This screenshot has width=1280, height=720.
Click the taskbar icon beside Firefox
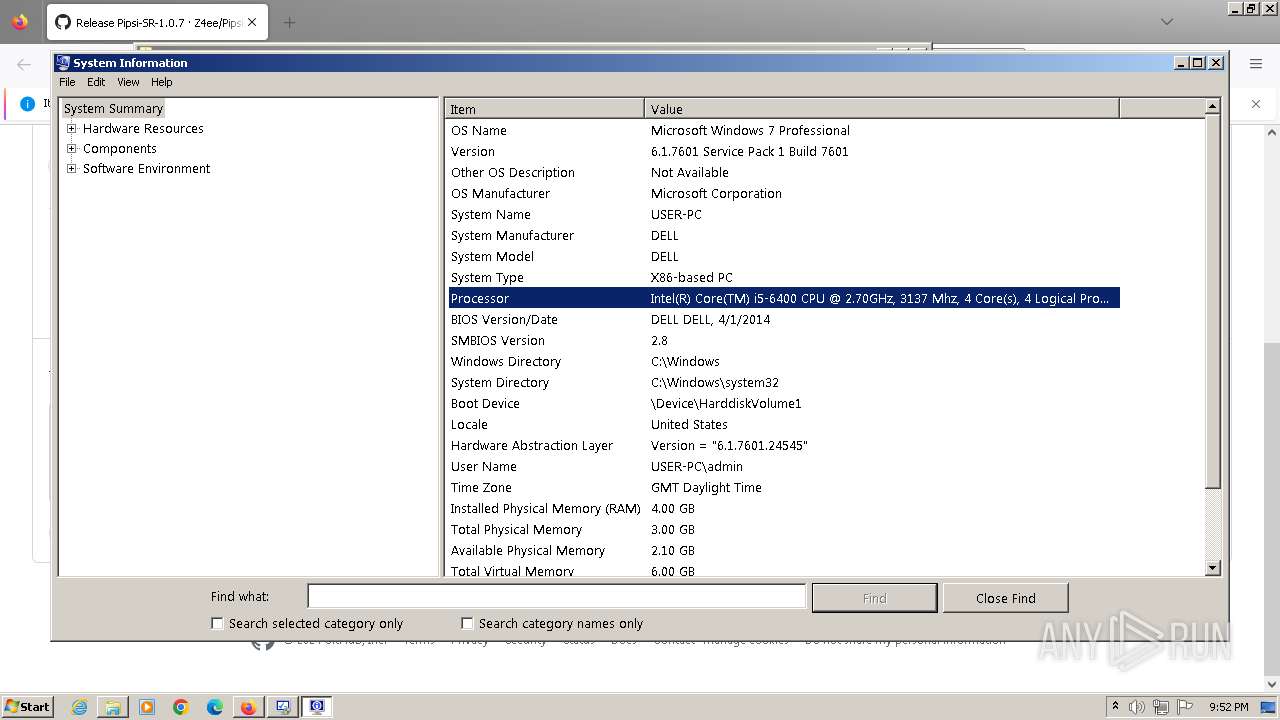coord(283,707)
